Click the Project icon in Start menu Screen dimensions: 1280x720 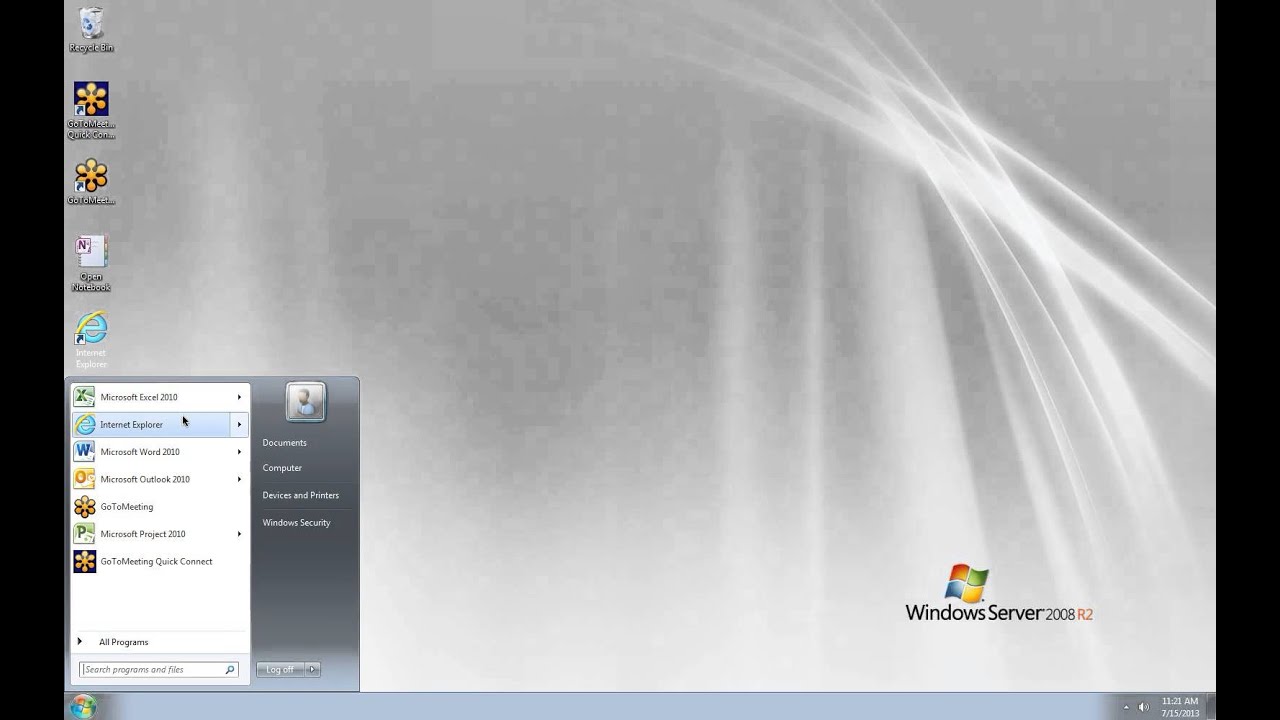pyautogui.click(x=85, y=534)
